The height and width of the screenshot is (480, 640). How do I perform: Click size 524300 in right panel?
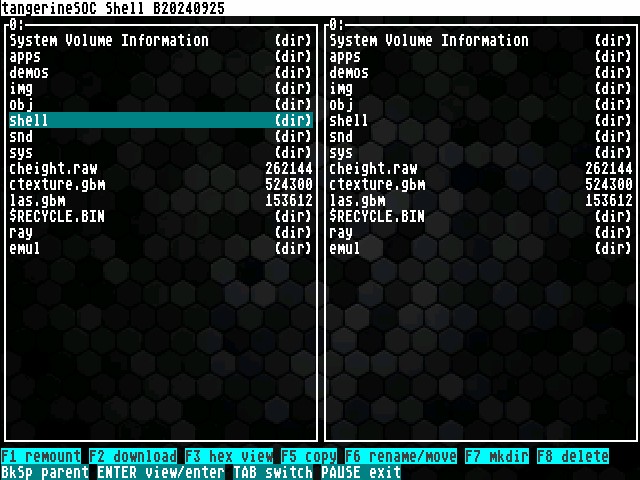pyautogui.click(x=609, y=184)
